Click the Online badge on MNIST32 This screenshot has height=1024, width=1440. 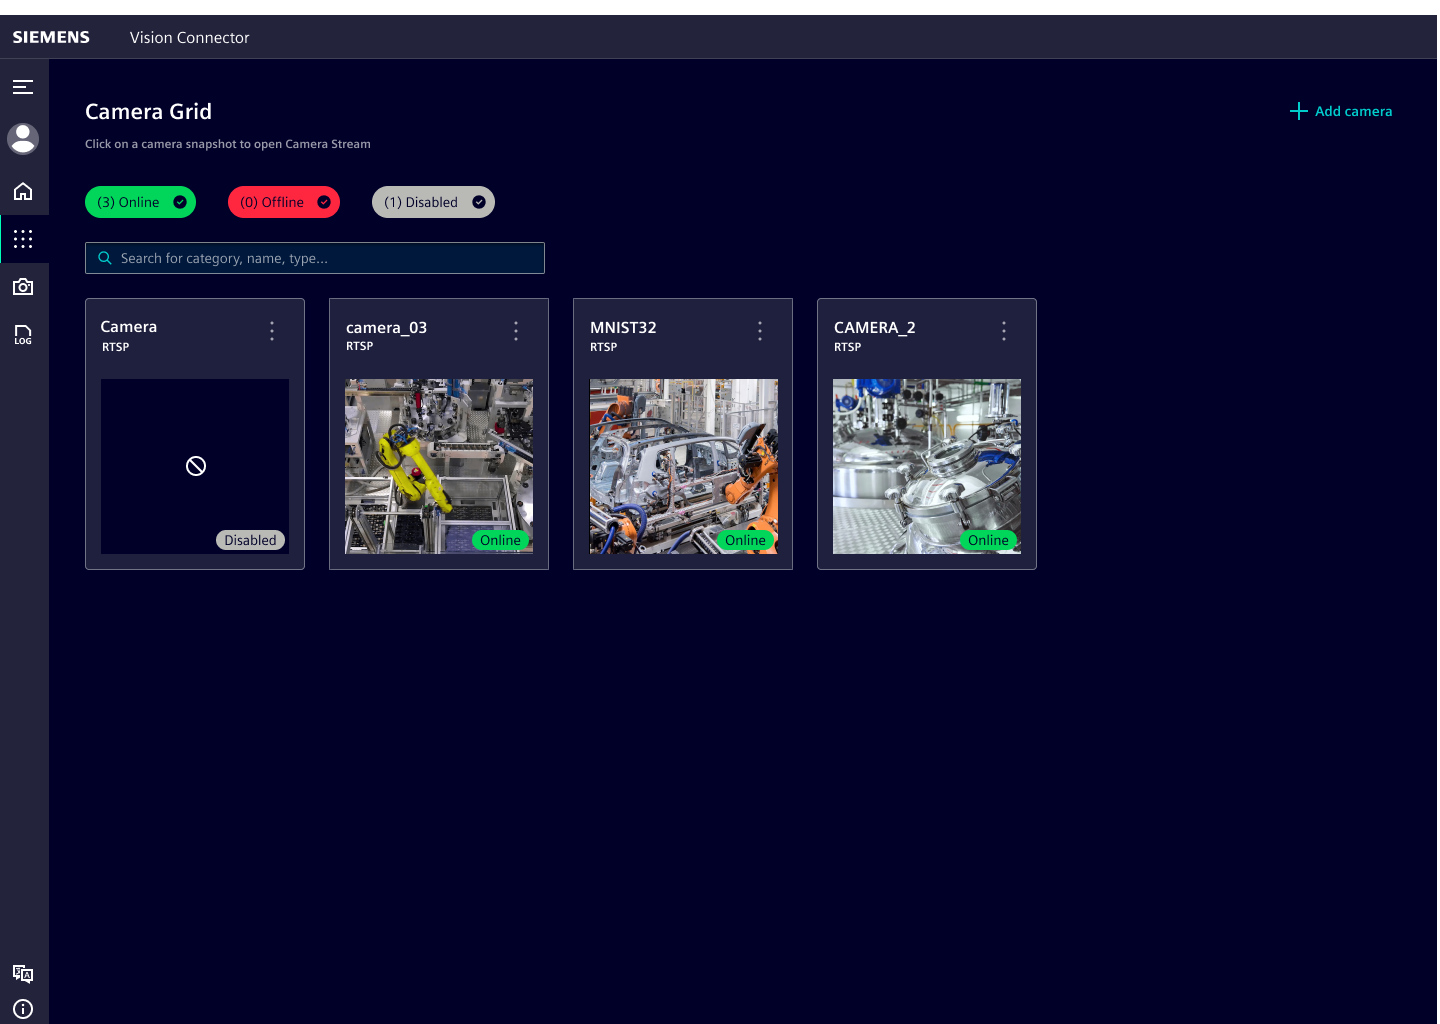[x=745, y=540]
